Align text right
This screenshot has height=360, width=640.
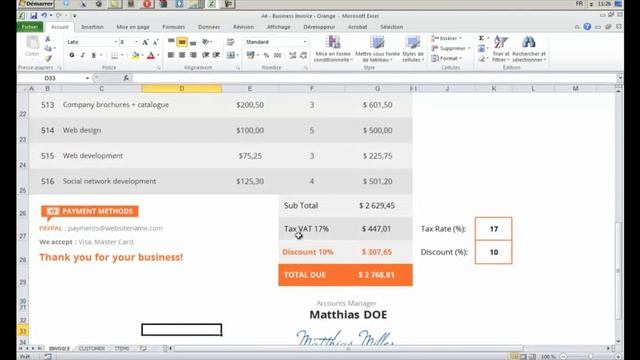[193, 55]
